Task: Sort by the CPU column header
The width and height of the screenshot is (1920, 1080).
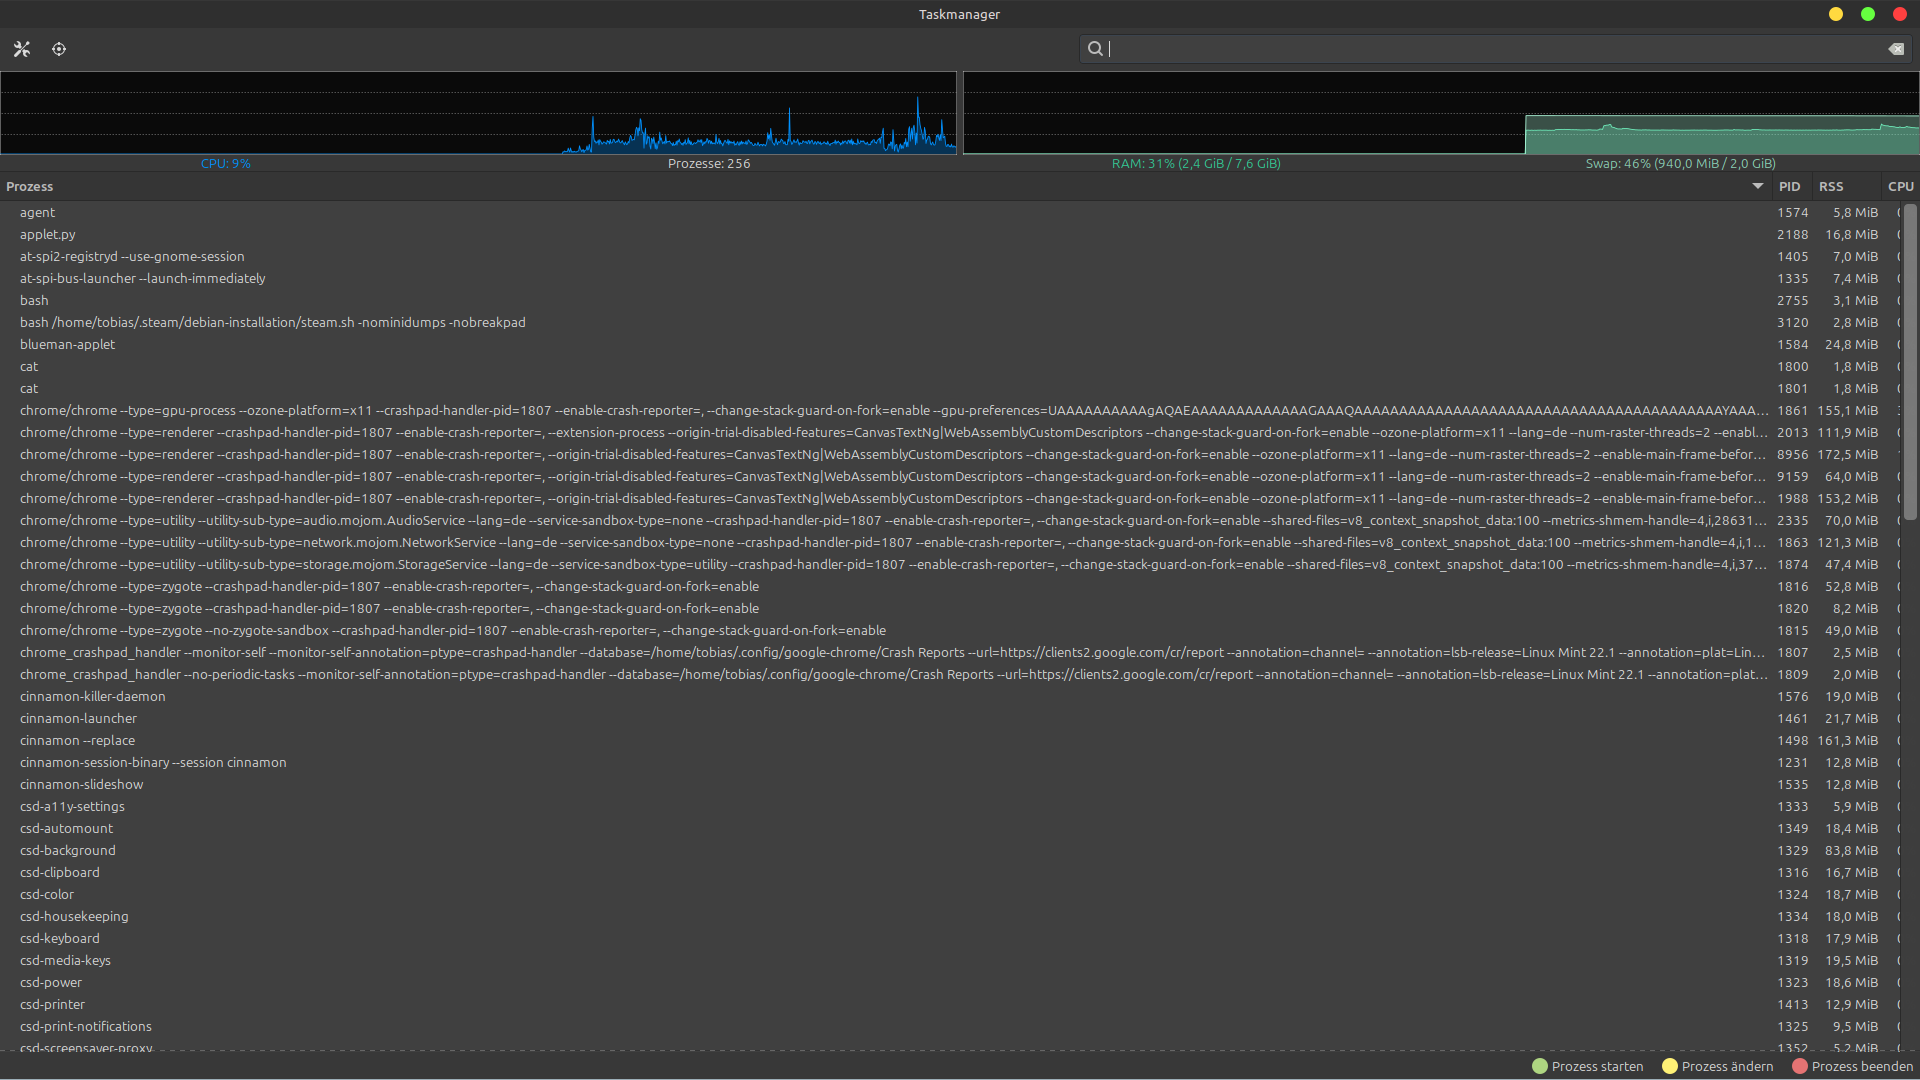Action: coord(1900,187)
